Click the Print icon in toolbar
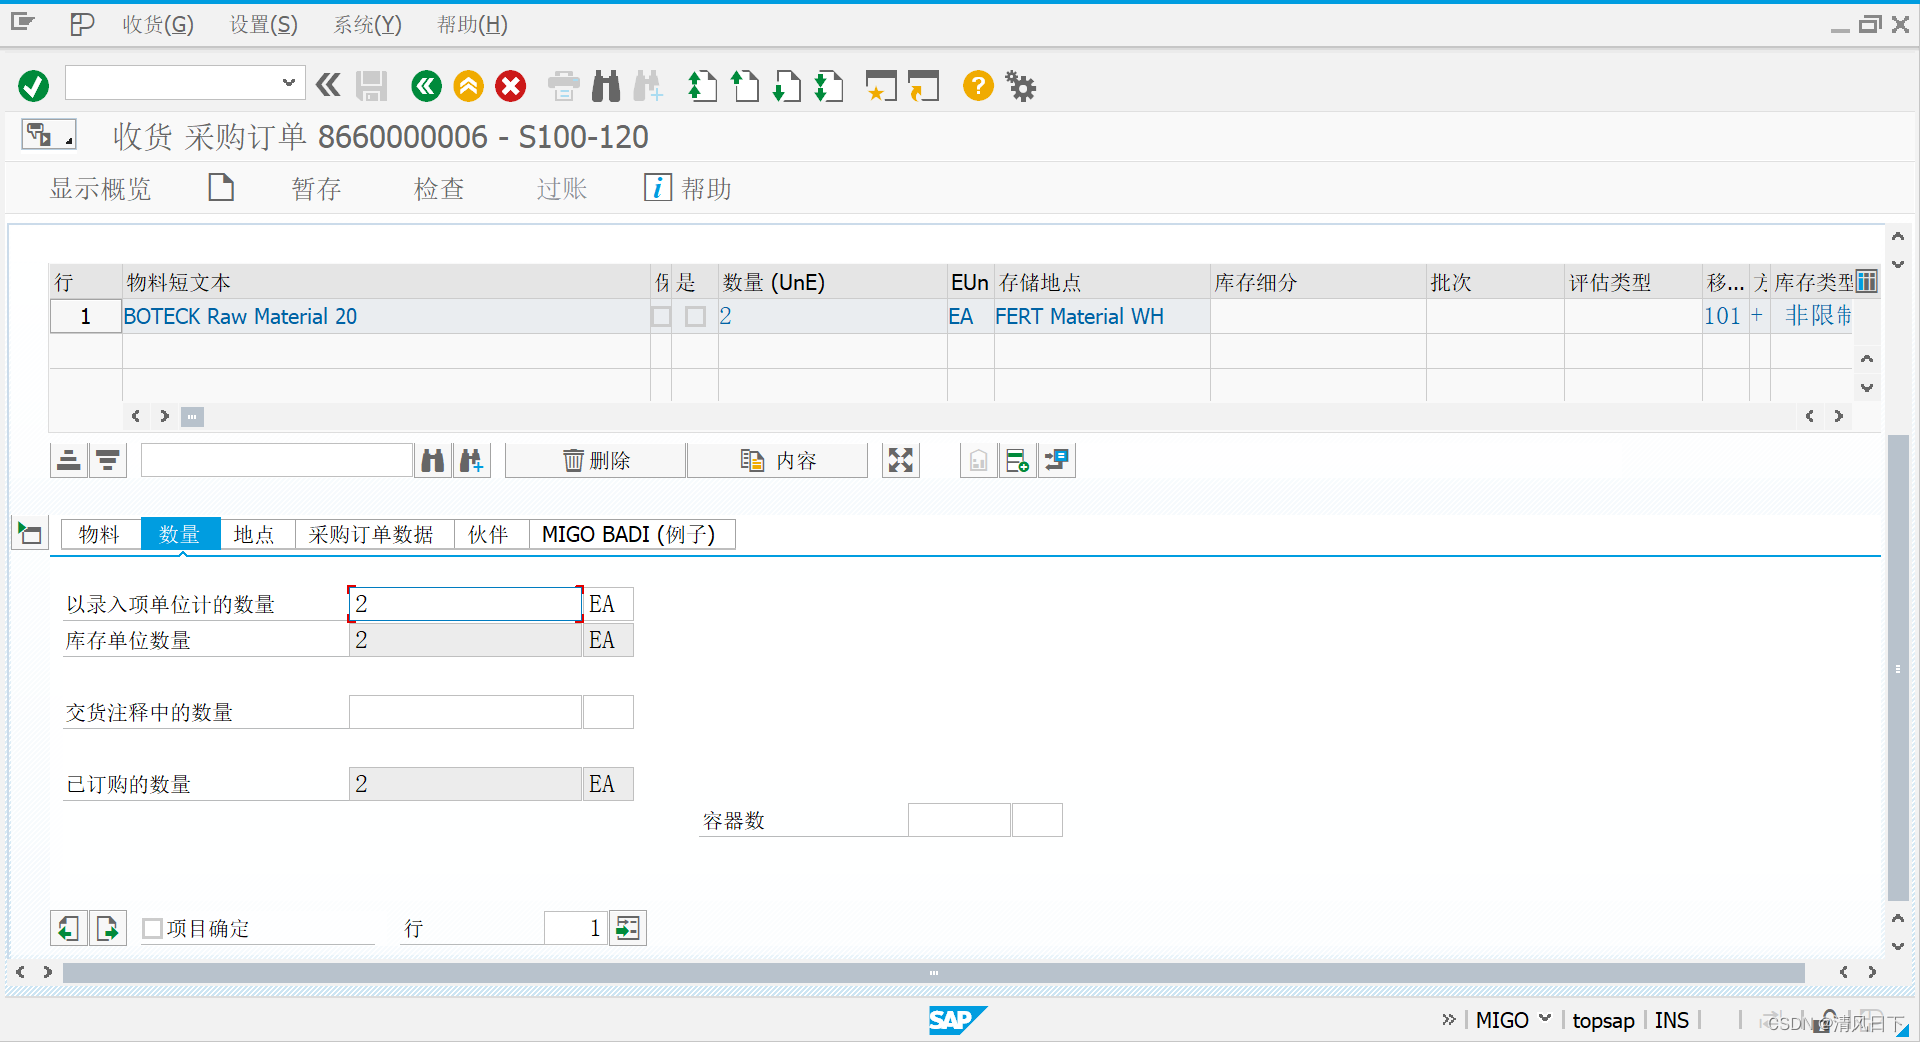Screen dimensions: 1920x1042 tap(564, 86)
